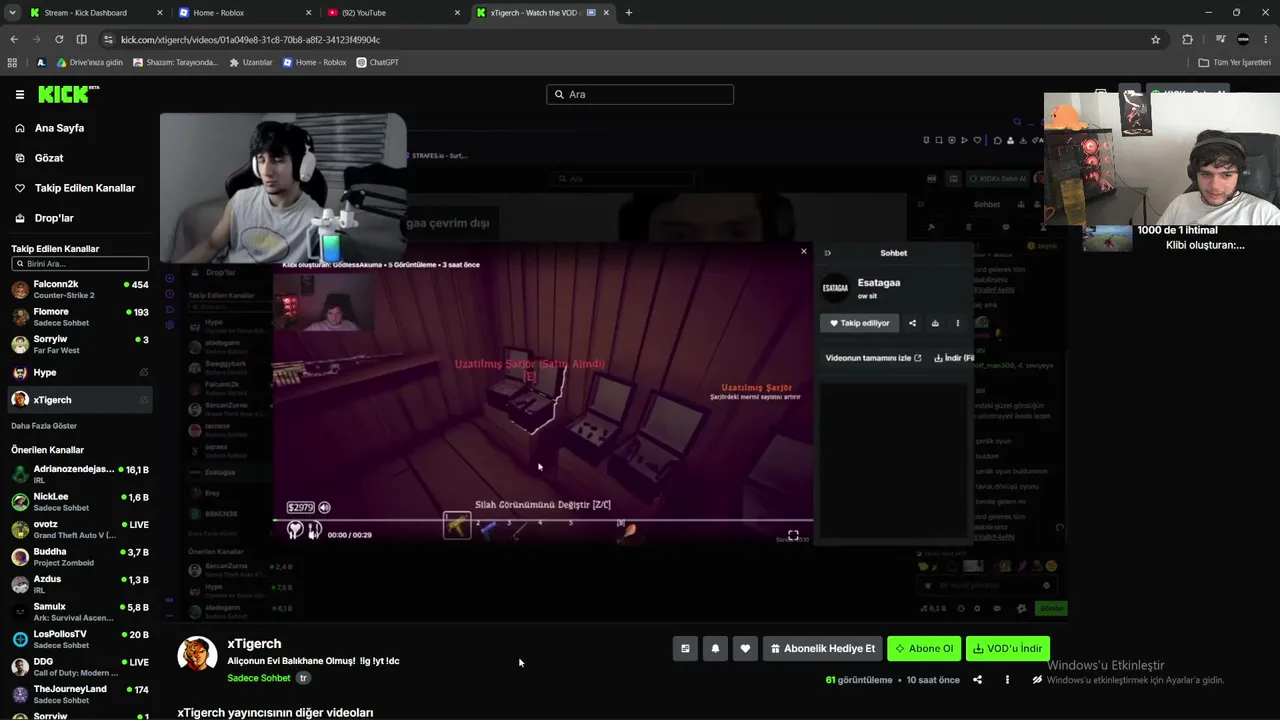
Task: Toggle follow heart for xTigerch
Action: 745,649
